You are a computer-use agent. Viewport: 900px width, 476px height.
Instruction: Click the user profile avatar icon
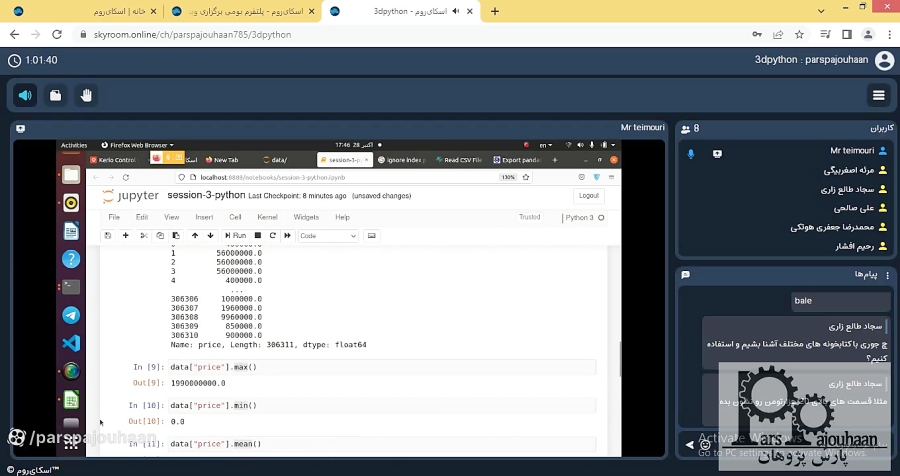tap(884, 60)
